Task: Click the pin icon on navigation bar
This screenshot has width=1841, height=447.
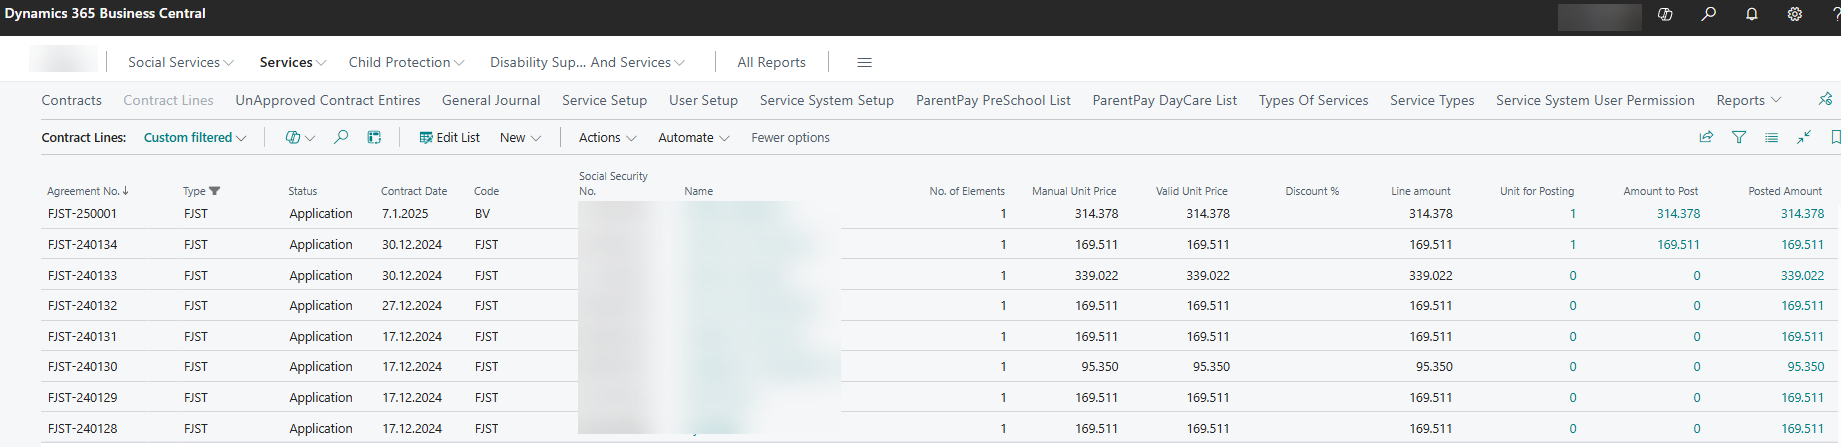Action: pos(1825,99)
